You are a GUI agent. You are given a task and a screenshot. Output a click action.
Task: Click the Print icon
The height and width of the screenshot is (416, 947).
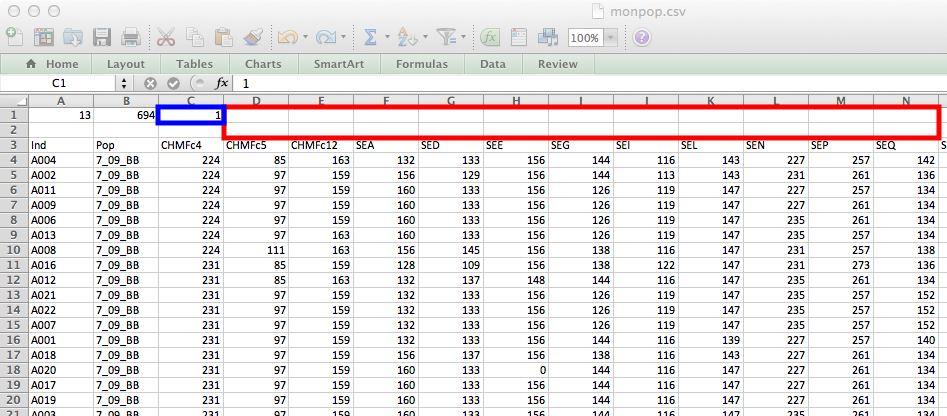pos(130,37)
